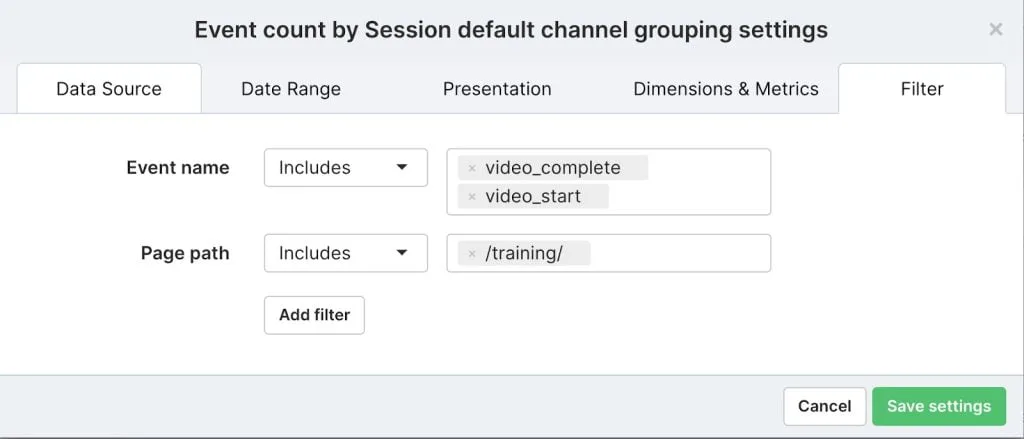Image resolution: width=1024 pixels, height=439 pixels.
Task: Open the Event name Includes dropdown
Action: pyautogui.click(x=345, y=168)
